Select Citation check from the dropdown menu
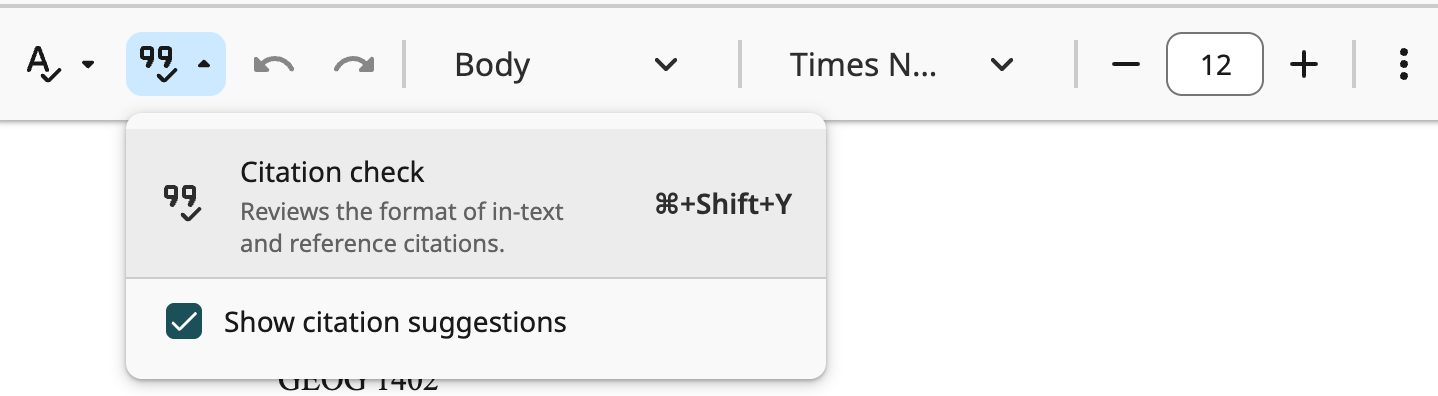This screenshot has height=396, width=1438. 476,204
